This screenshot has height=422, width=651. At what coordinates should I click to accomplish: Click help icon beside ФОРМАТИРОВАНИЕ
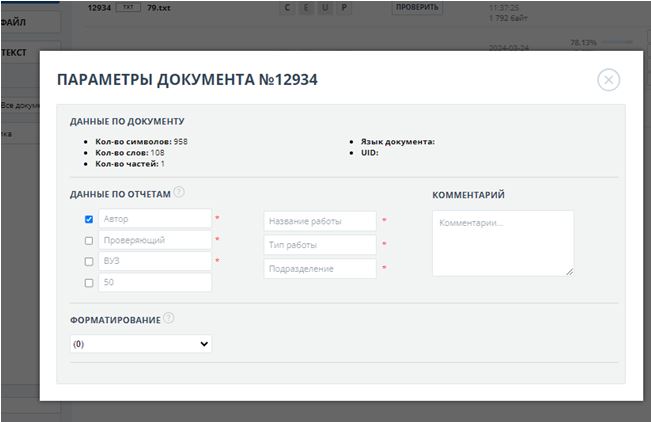pyautogui.click(x=169, y=318)
